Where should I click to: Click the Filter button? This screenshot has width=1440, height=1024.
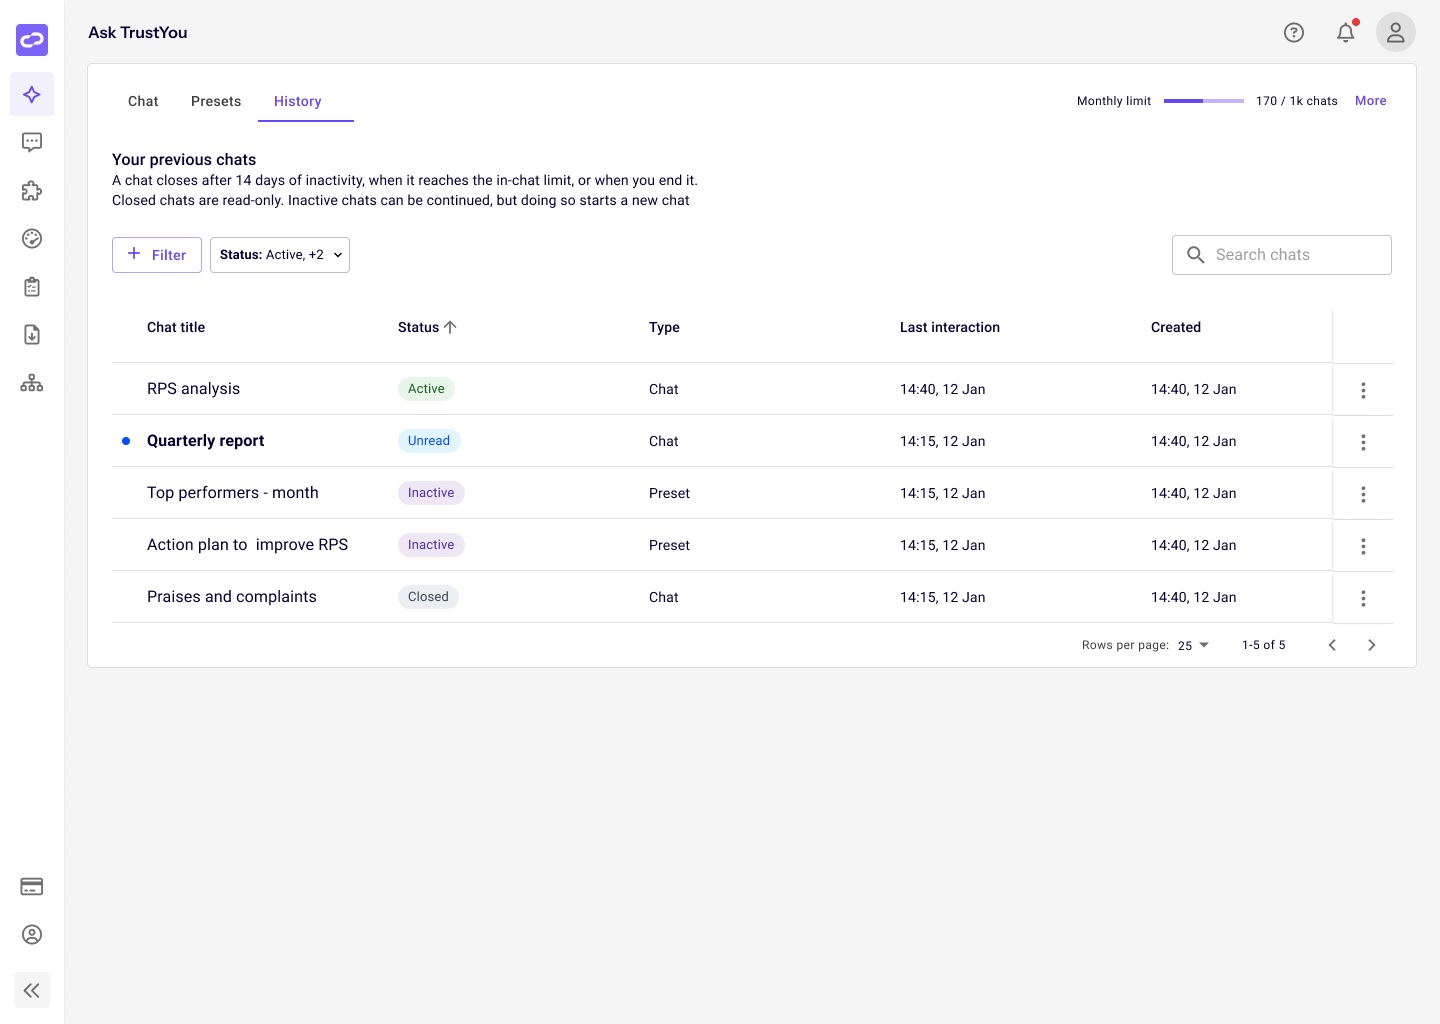click(157, 255)
